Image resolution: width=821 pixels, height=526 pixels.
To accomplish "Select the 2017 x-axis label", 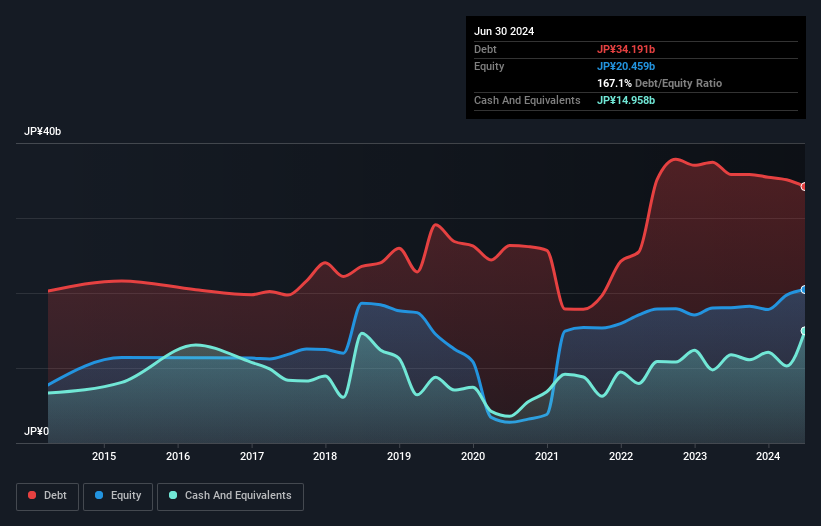I will (252, 456).
